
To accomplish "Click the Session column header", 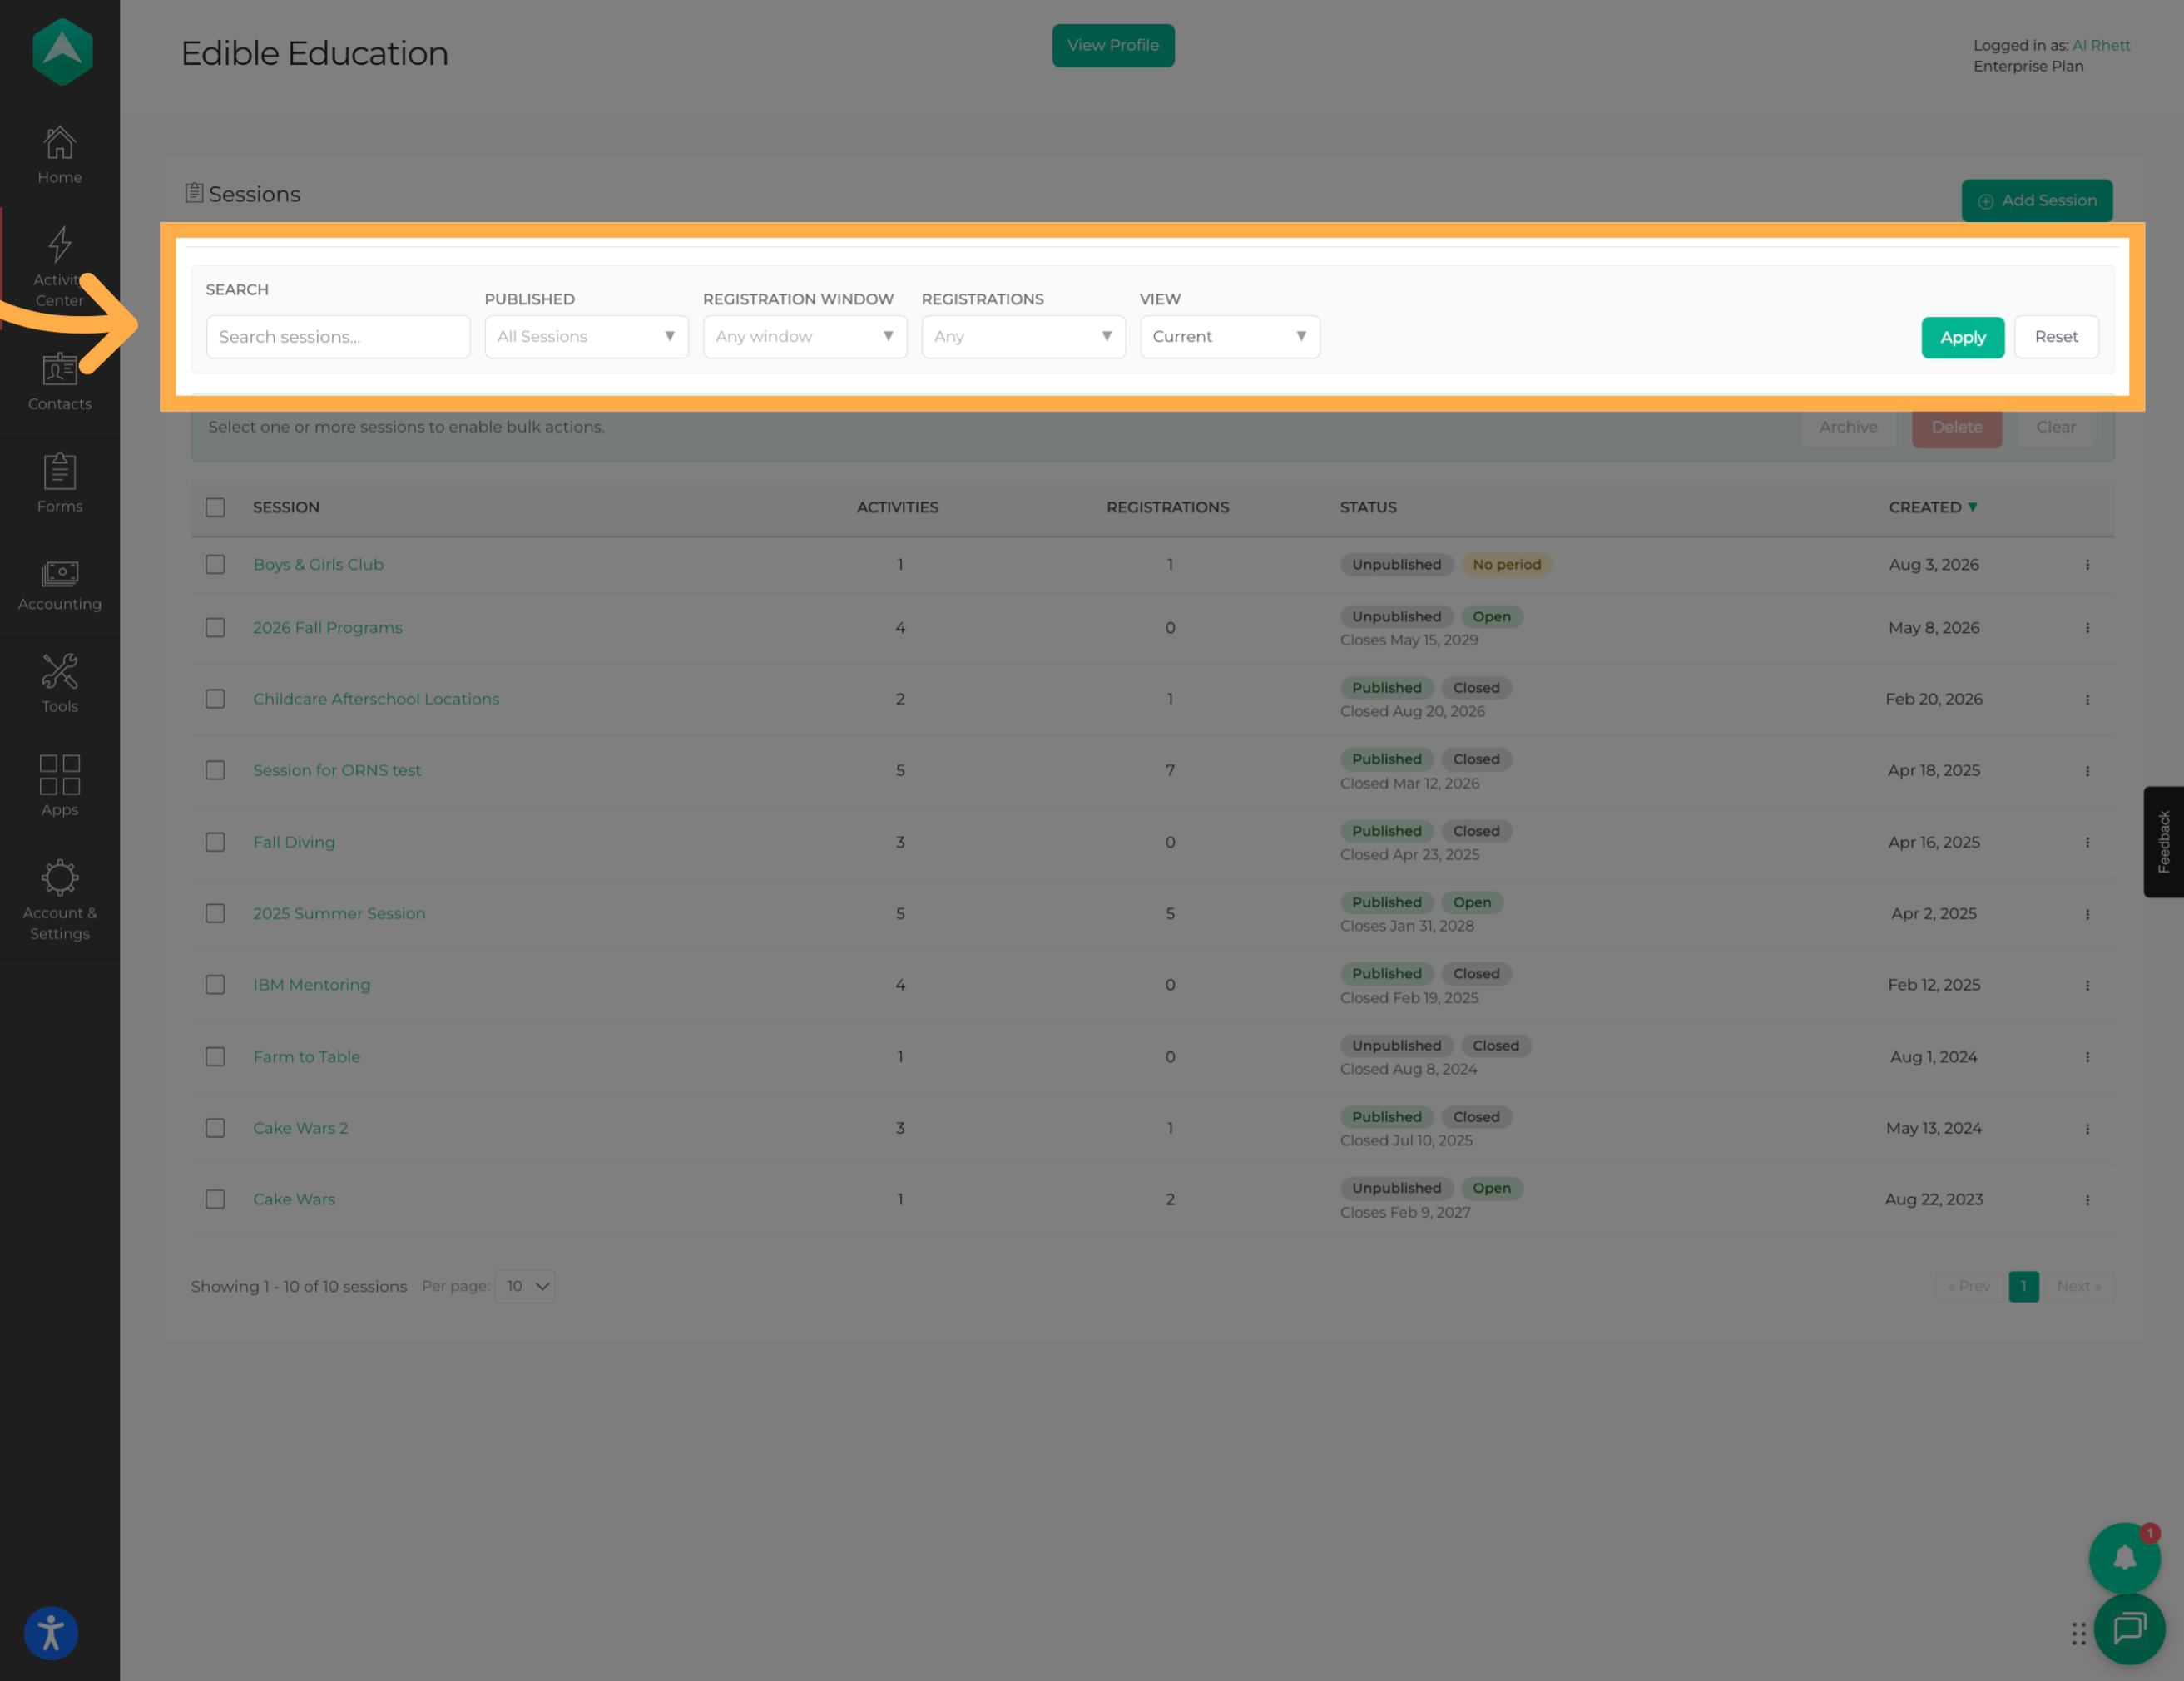I will coord(286,507).
